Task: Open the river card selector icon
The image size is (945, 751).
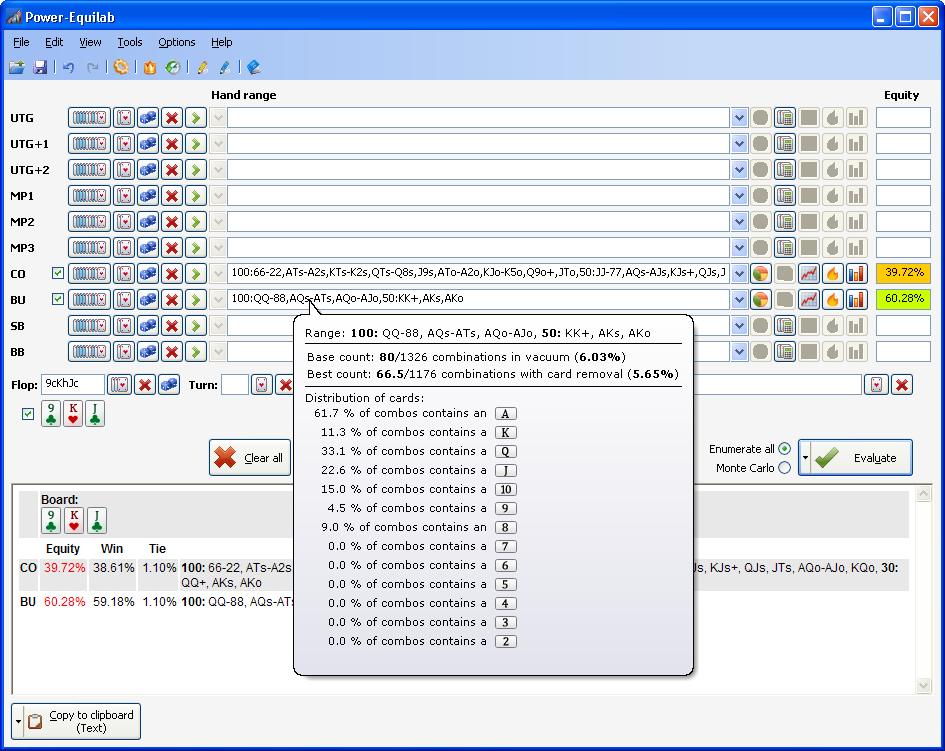Action: (876, 385)
